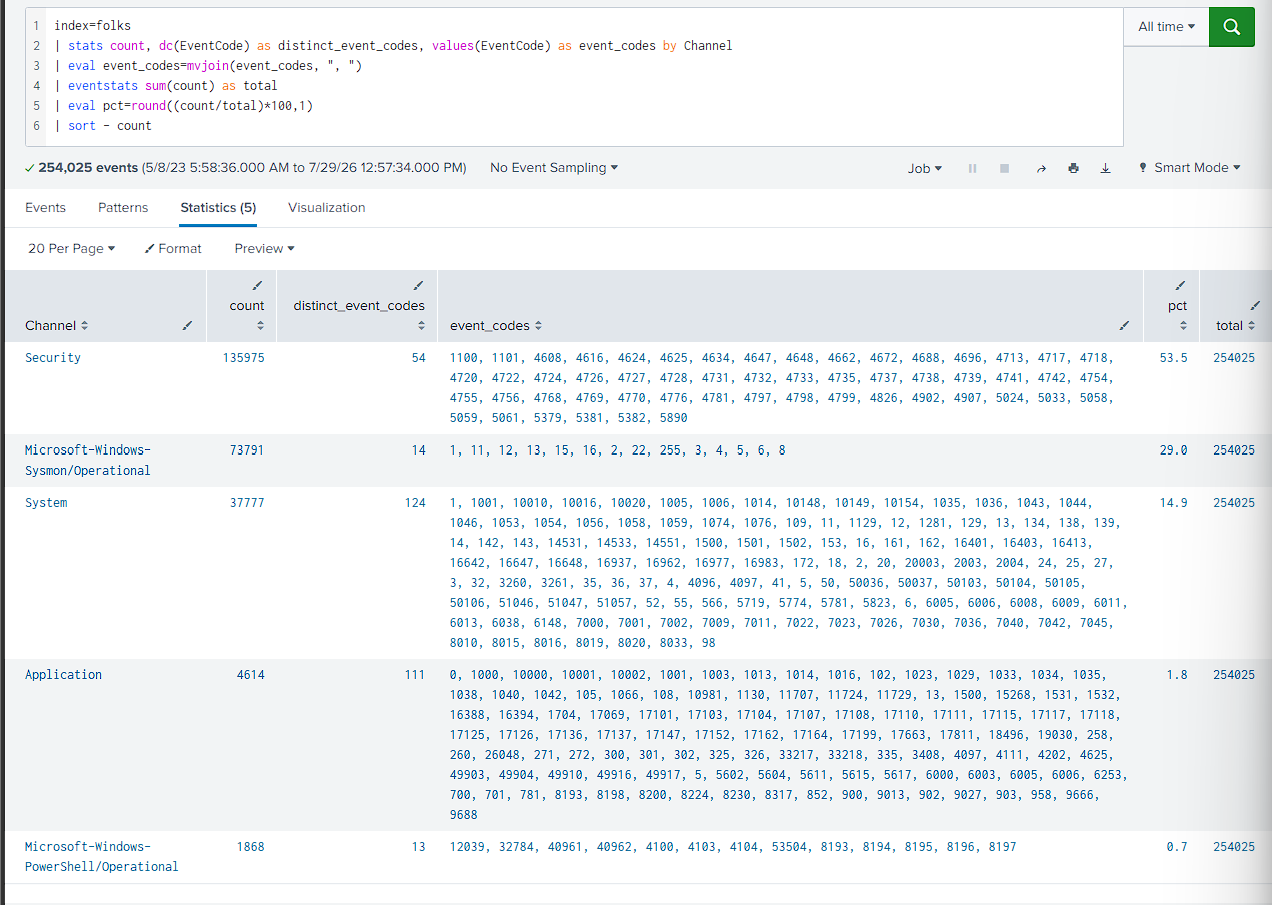Click pct value 14.9
Image resolution: width=1272 pixels, height=905 pixels.
1174,503
